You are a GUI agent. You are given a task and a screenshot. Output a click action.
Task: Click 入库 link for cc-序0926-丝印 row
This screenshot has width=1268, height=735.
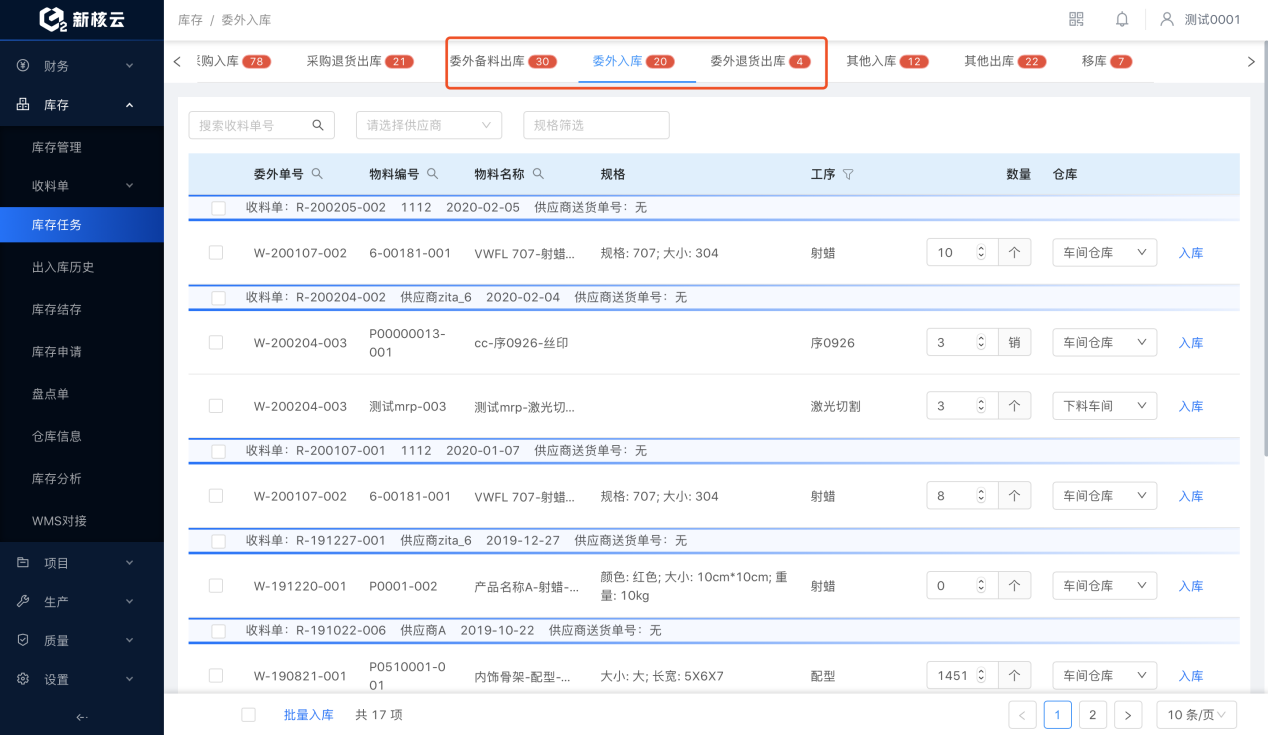coord(1191,342)
